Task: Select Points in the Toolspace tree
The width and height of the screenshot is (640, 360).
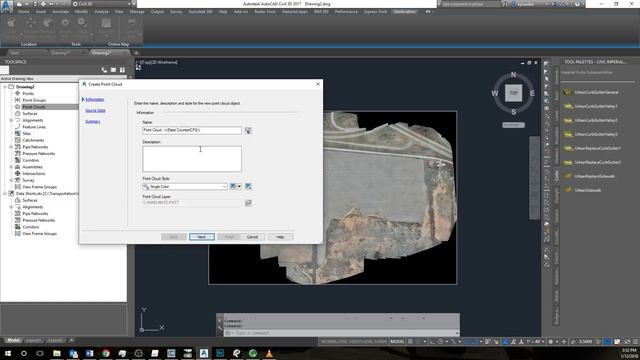Action: 28,93
